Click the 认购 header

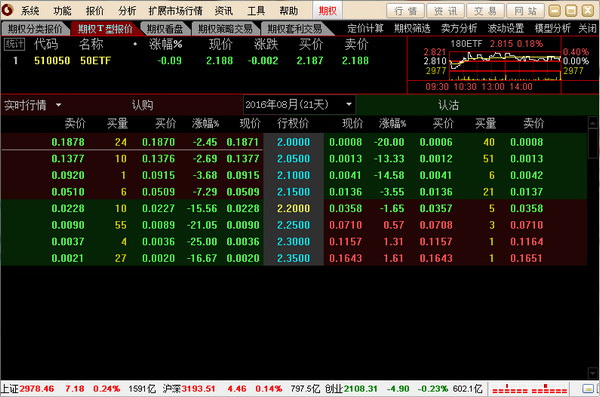tap(142, 105)
